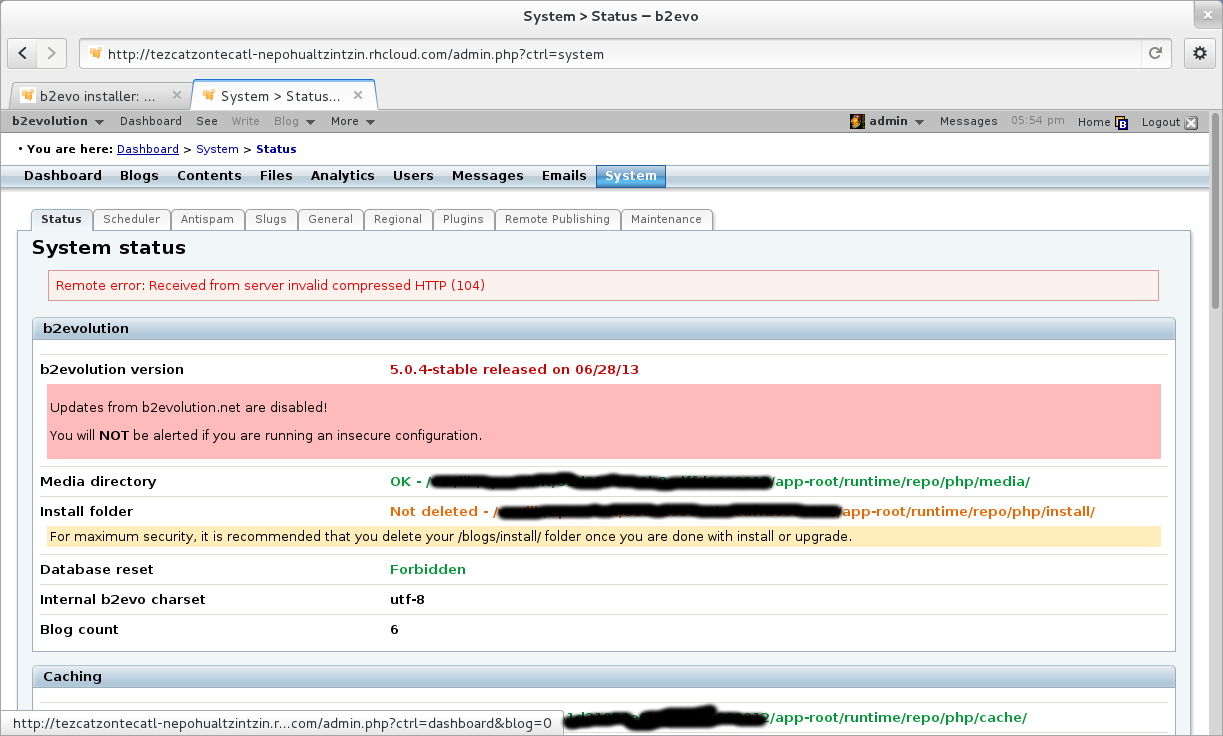Click Write in the top evobar
This screenshot has width=1223, height=736.
tap(245, 121)
